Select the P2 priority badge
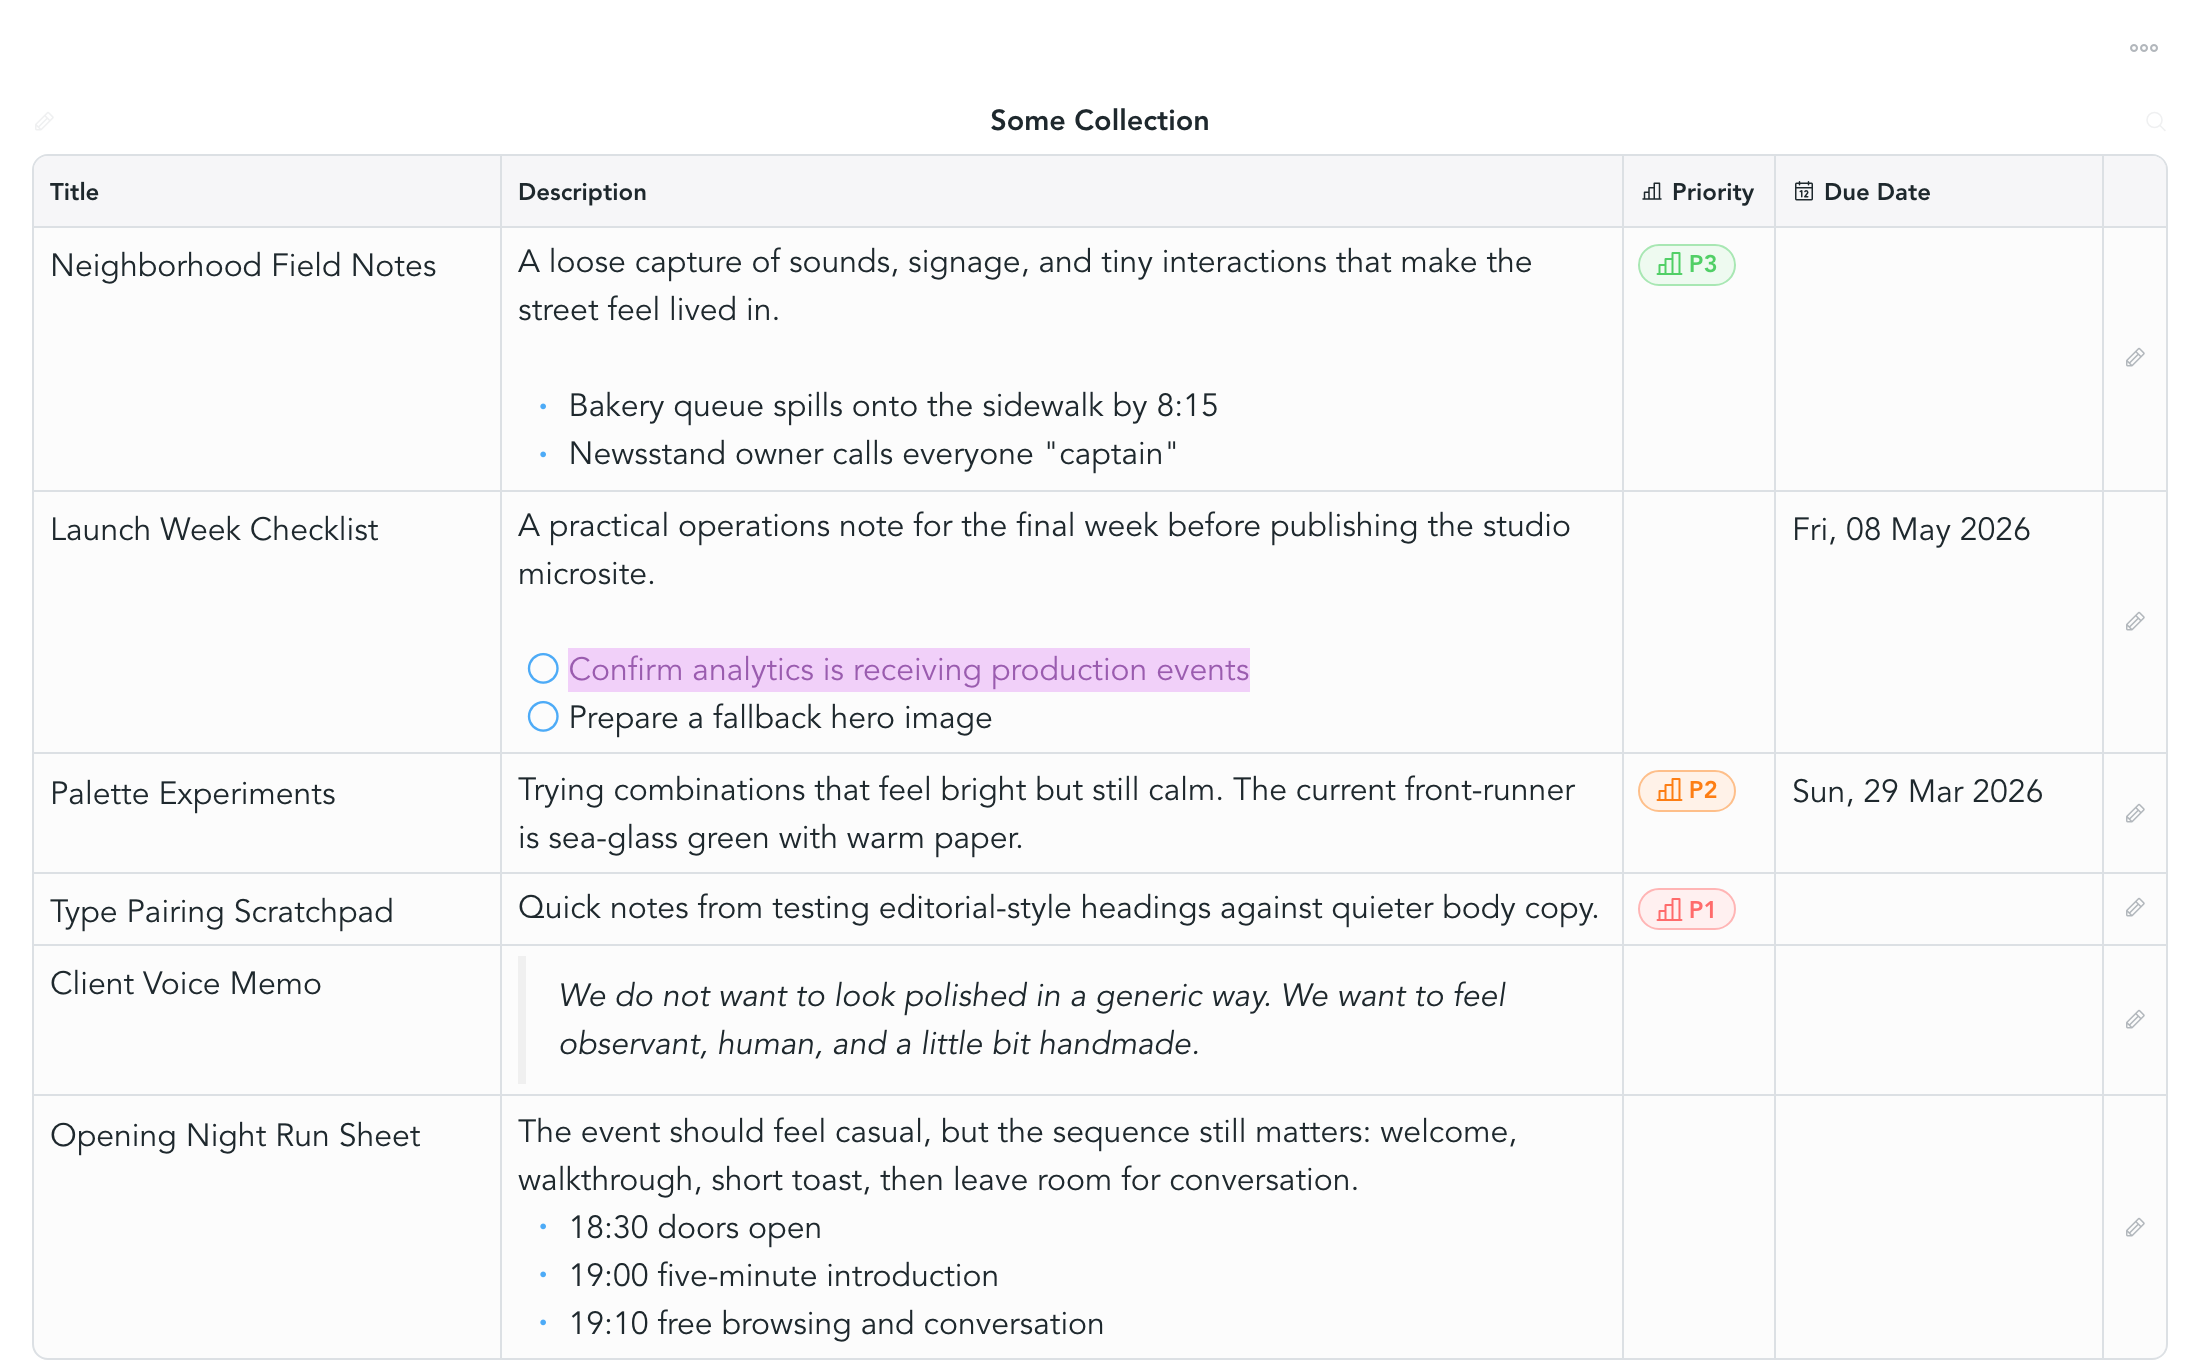This screenshot has height=1370, width=2200. 1686,791
